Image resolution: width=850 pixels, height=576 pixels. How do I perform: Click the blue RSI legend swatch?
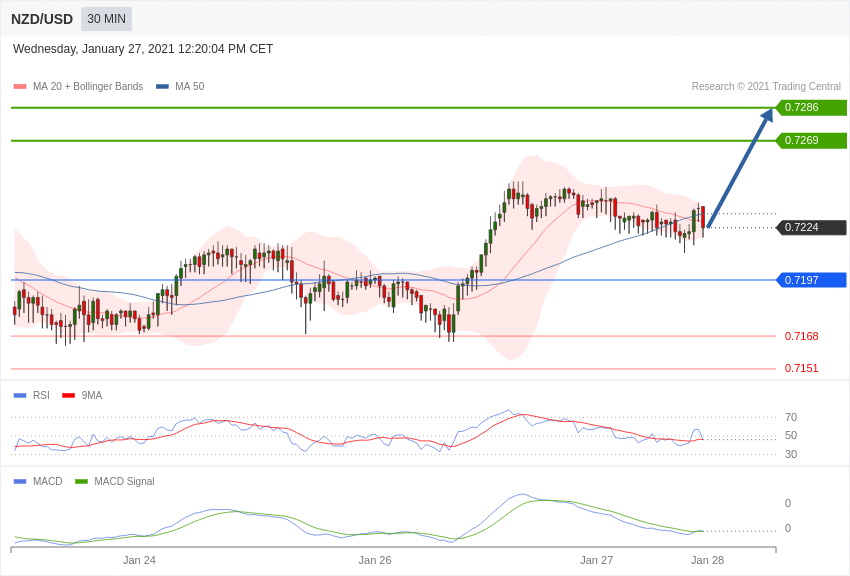[x=20, y=396]
